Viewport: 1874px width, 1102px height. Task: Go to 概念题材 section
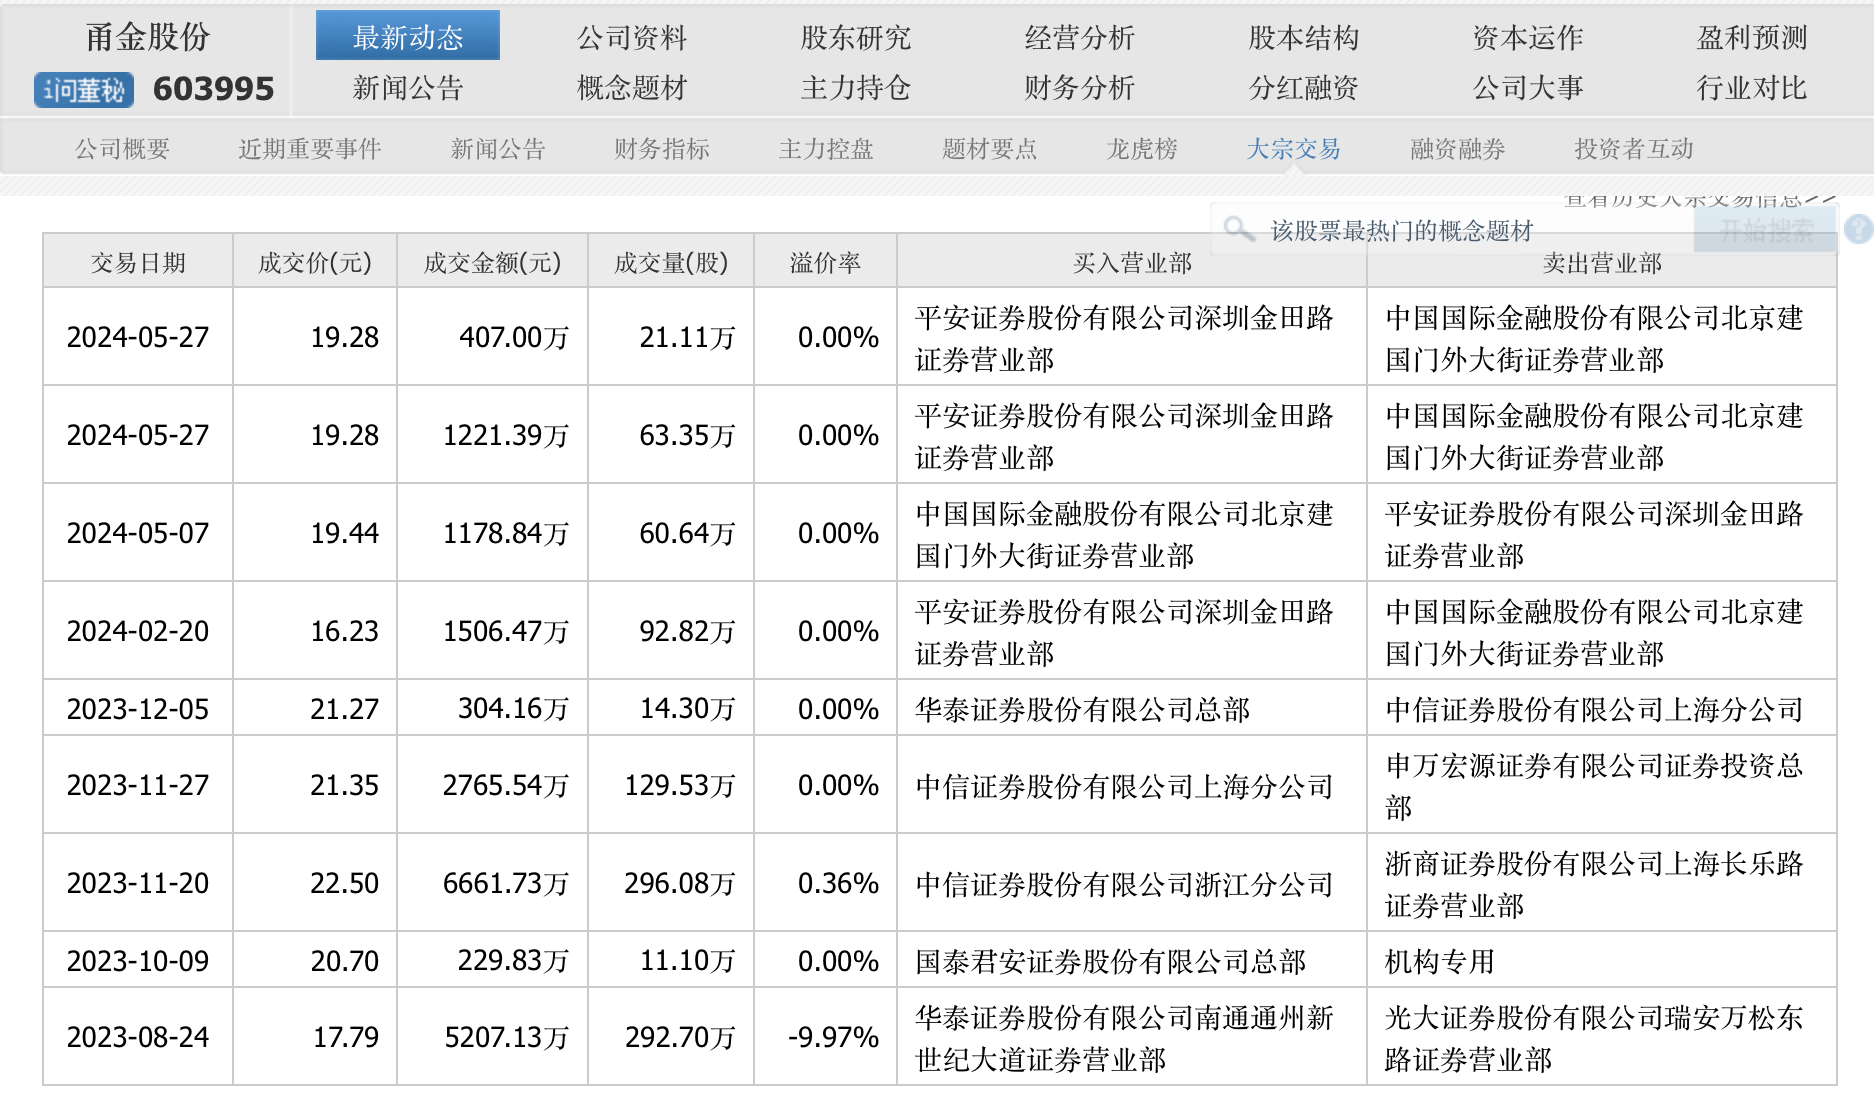[632, 88]
